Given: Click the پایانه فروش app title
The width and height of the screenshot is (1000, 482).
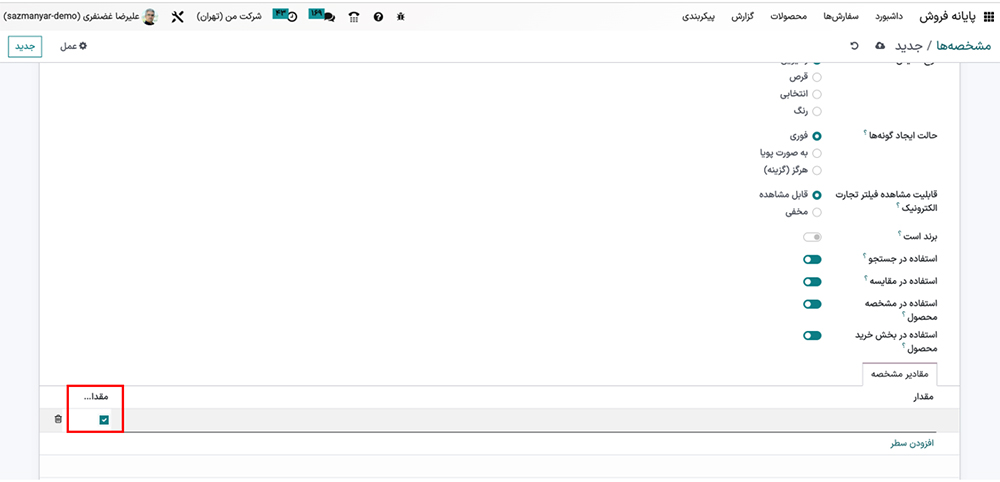Looking at the screenshot, I should click(x=950, y=17).
